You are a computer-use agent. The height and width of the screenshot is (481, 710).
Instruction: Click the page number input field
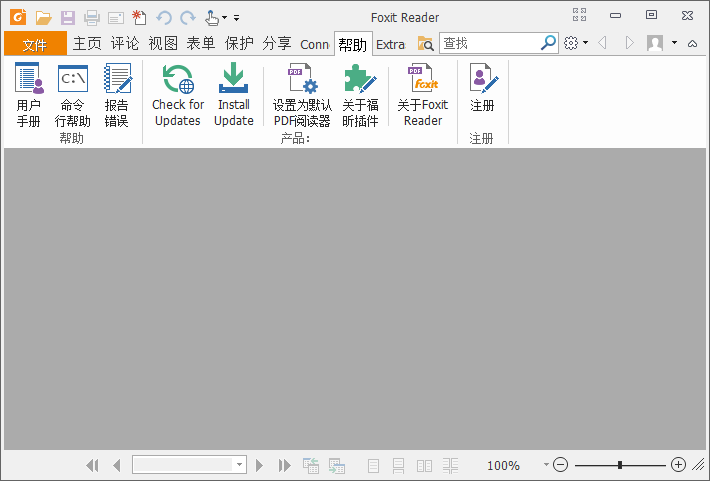point(183,465)
